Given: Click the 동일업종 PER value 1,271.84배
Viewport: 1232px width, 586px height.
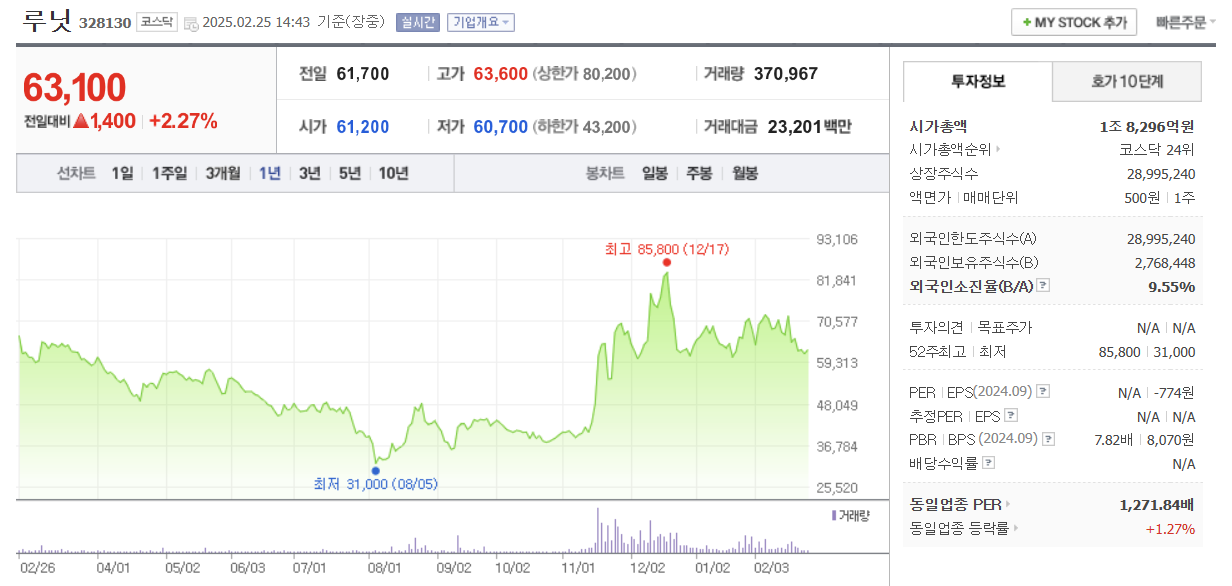Looking at the screenshot, I should [1157, 505].
